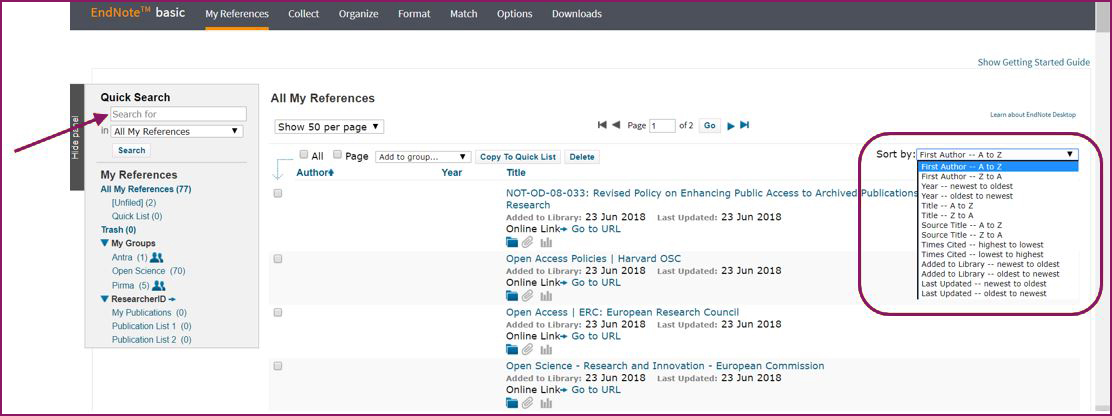The image size is (1112, 416).
Task: Collapse the My Groups tree section
Action: click(105, 243)
